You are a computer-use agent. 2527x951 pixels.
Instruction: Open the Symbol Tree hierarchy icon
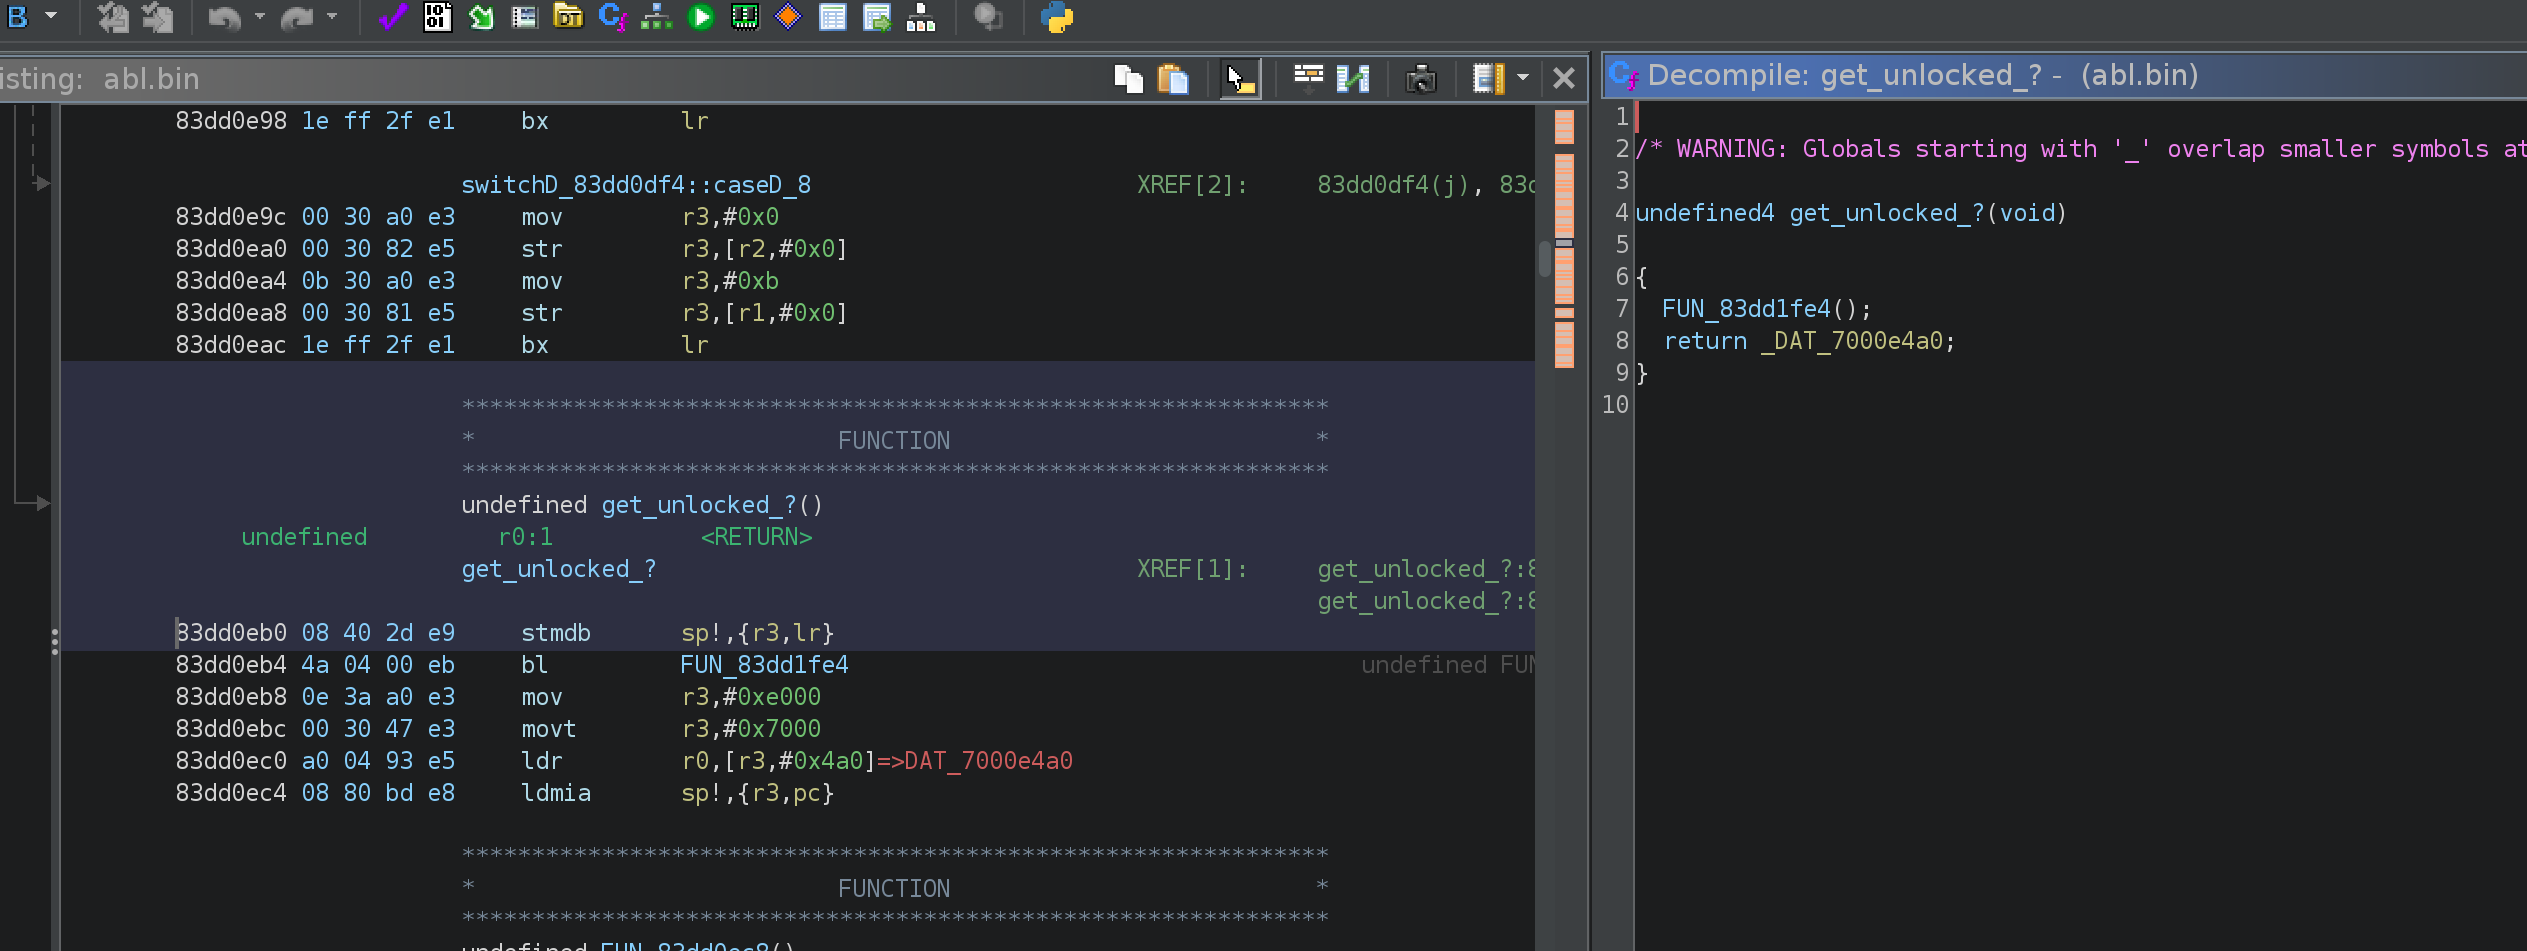pyautogui.click(x=920, y=17)
